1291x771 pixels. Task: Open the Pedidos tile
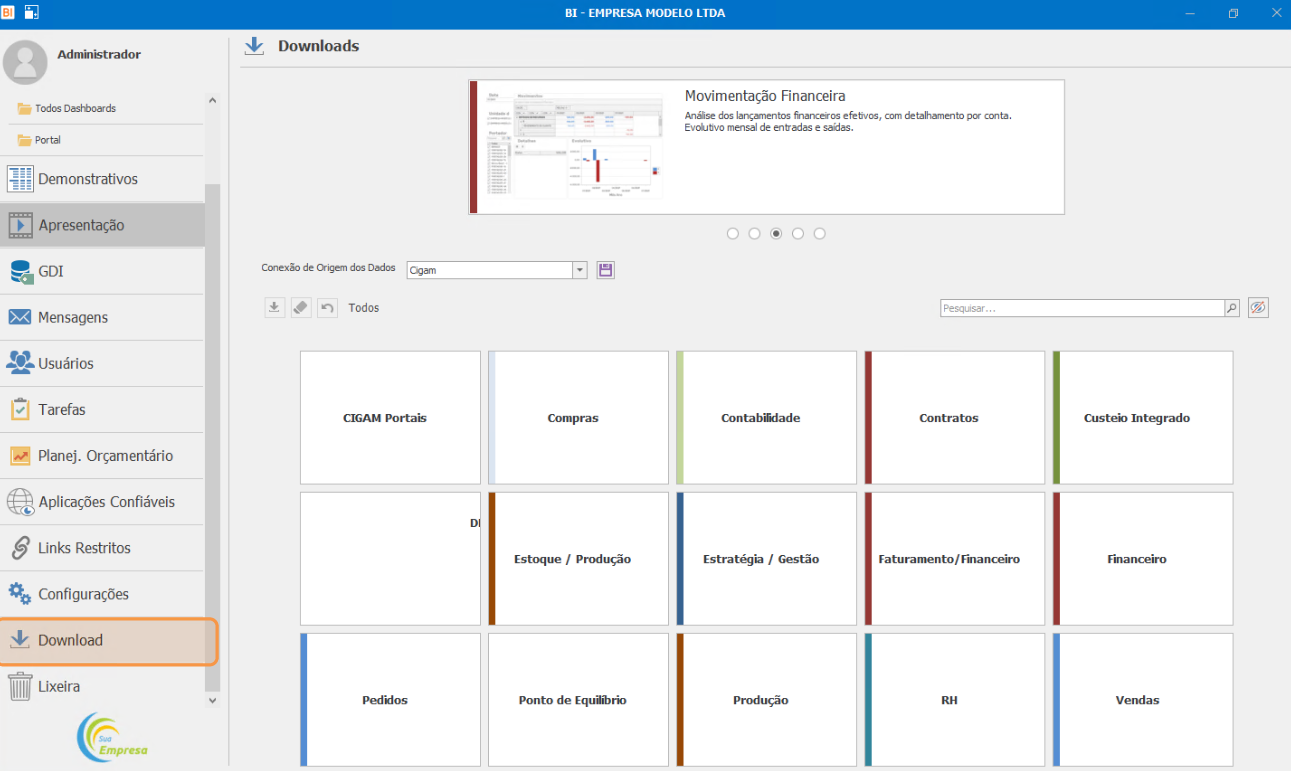click(x=390, y=700)
